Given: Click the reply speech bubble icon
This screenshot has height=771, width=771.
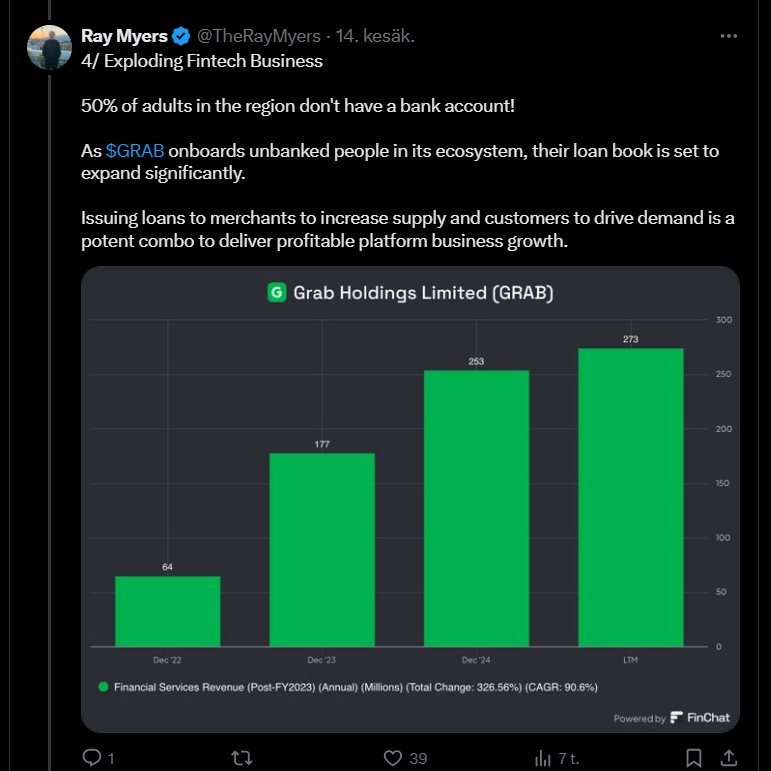Looking at the screenshot, I should pos(91,757).
